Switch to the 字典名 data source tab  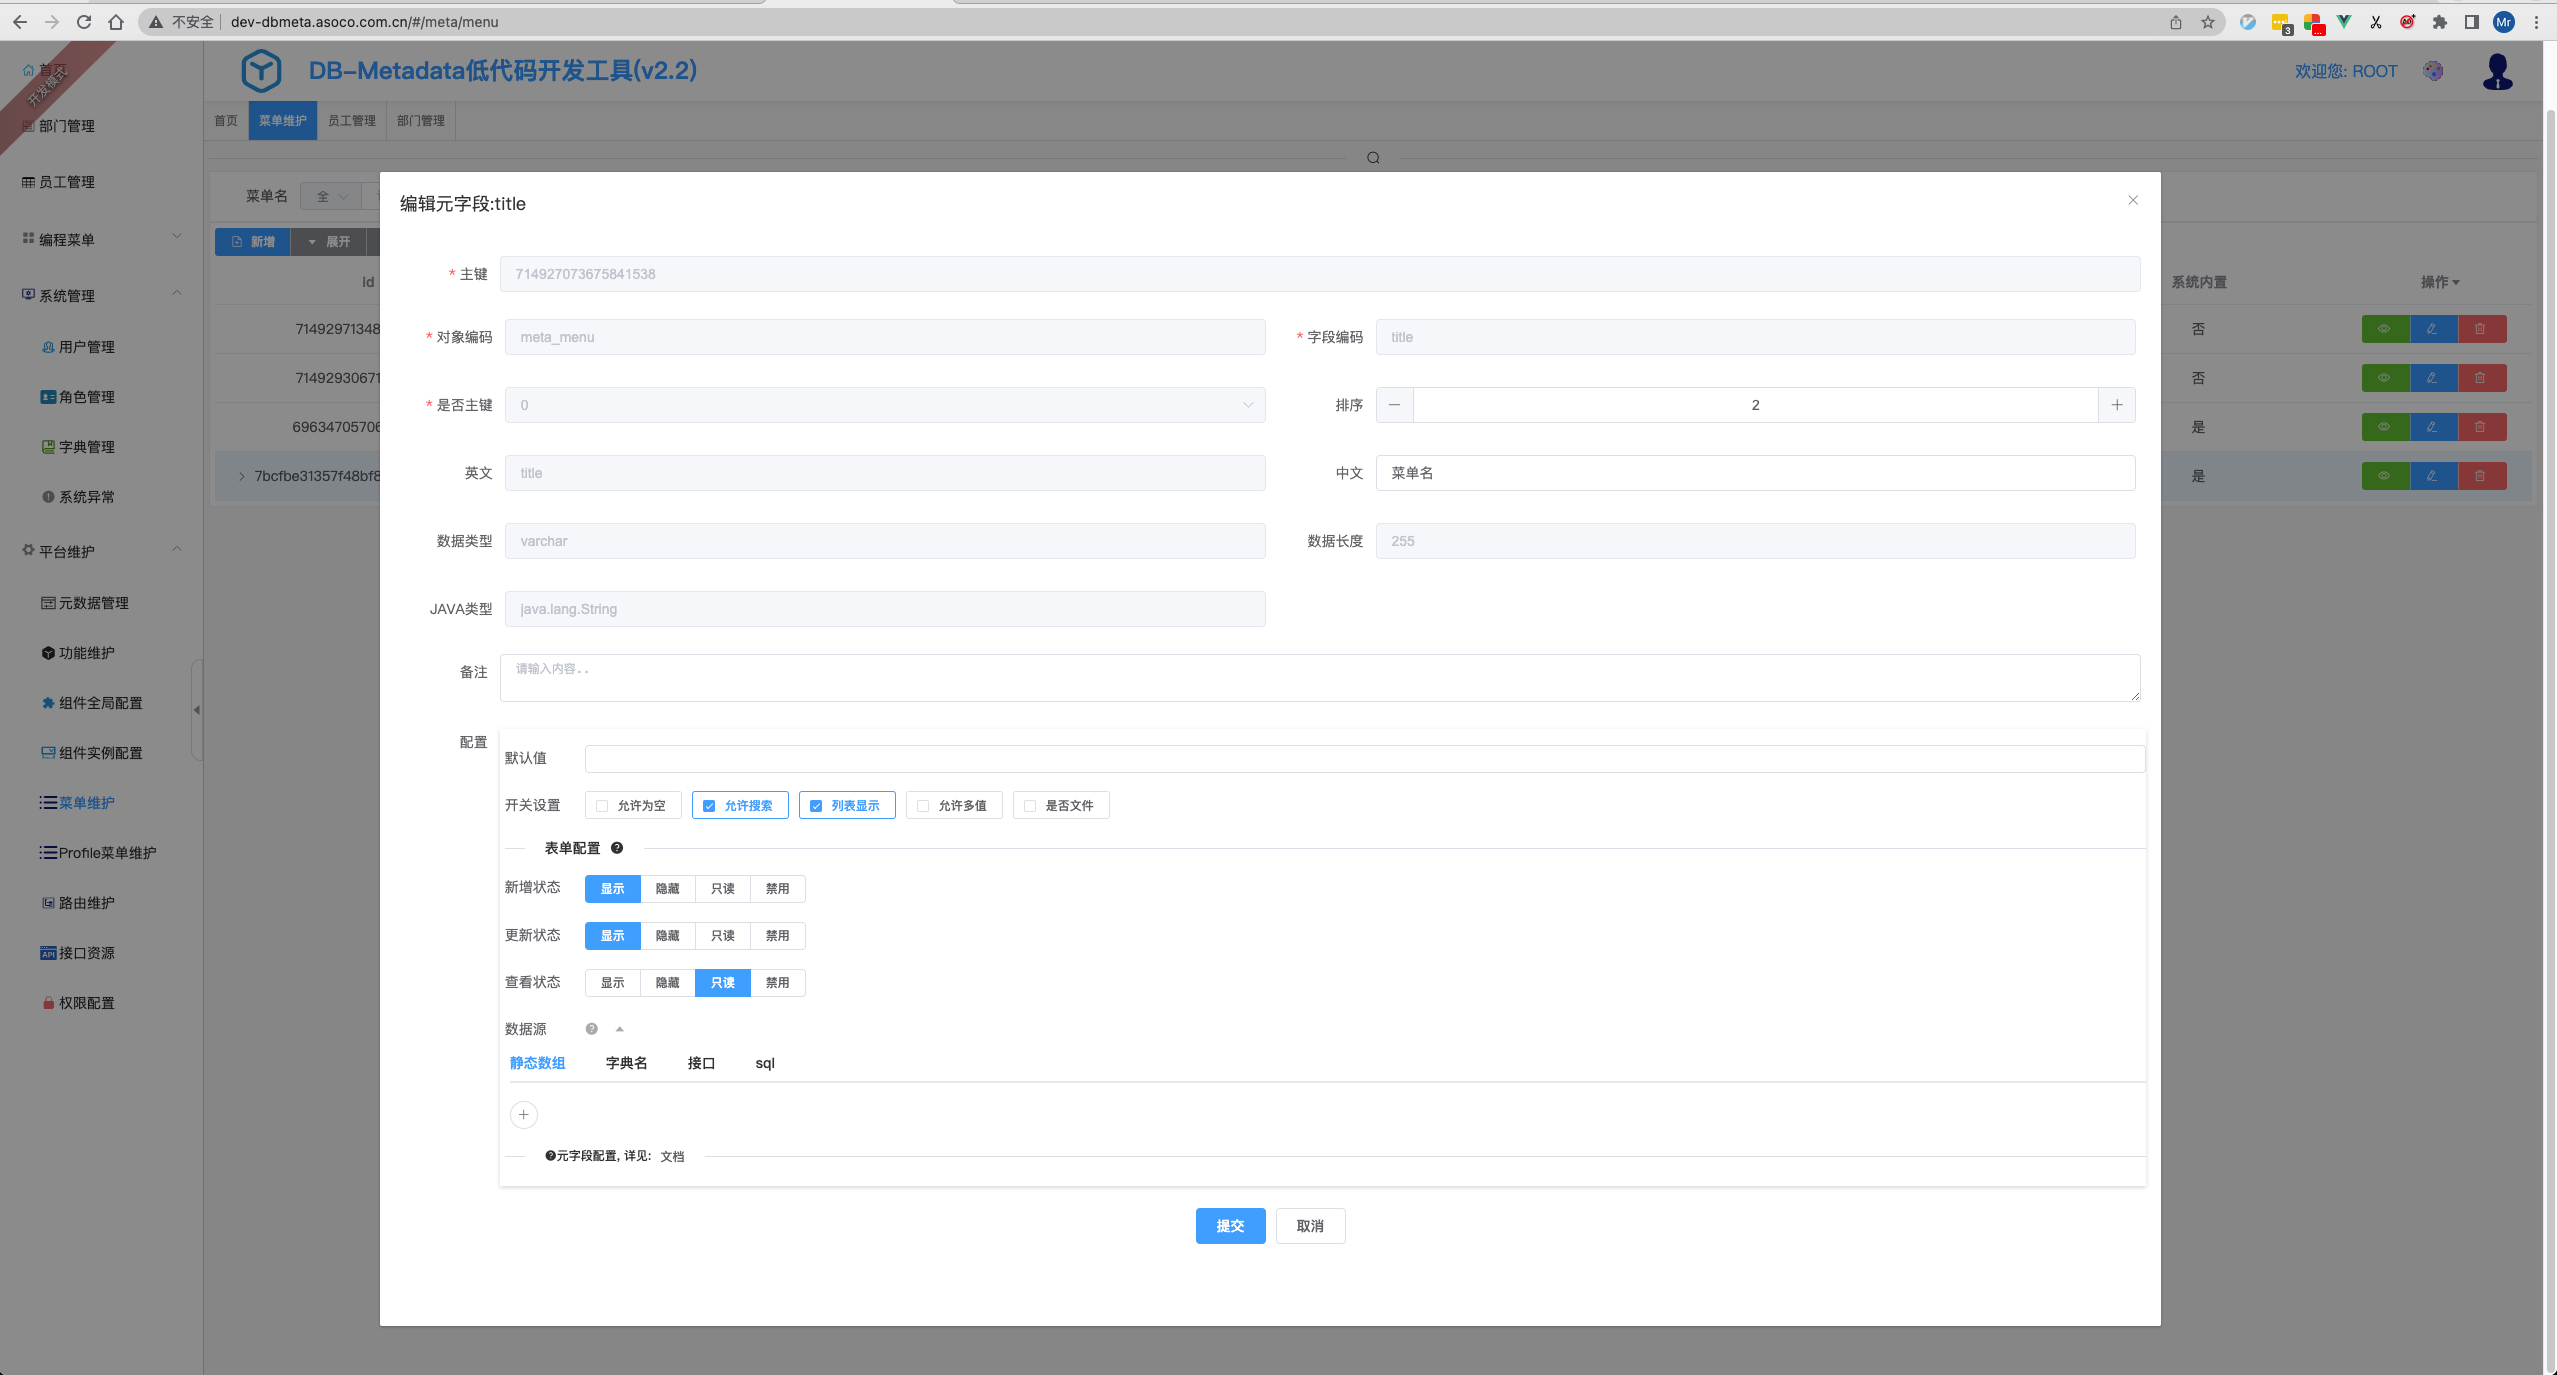coord(626,1063)
